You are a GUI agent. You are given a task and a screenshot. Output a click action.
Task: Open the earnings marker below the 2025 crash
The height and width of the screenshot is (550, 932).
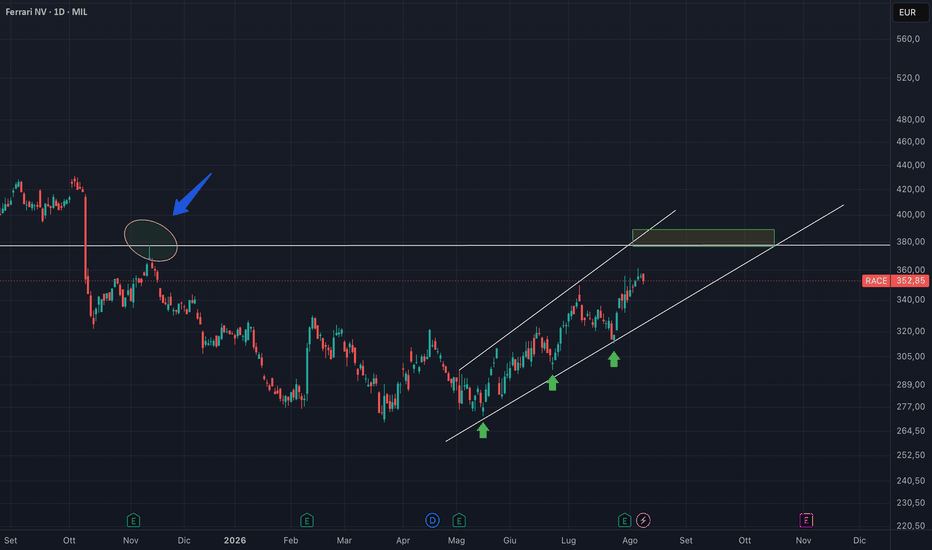(133, 521)
